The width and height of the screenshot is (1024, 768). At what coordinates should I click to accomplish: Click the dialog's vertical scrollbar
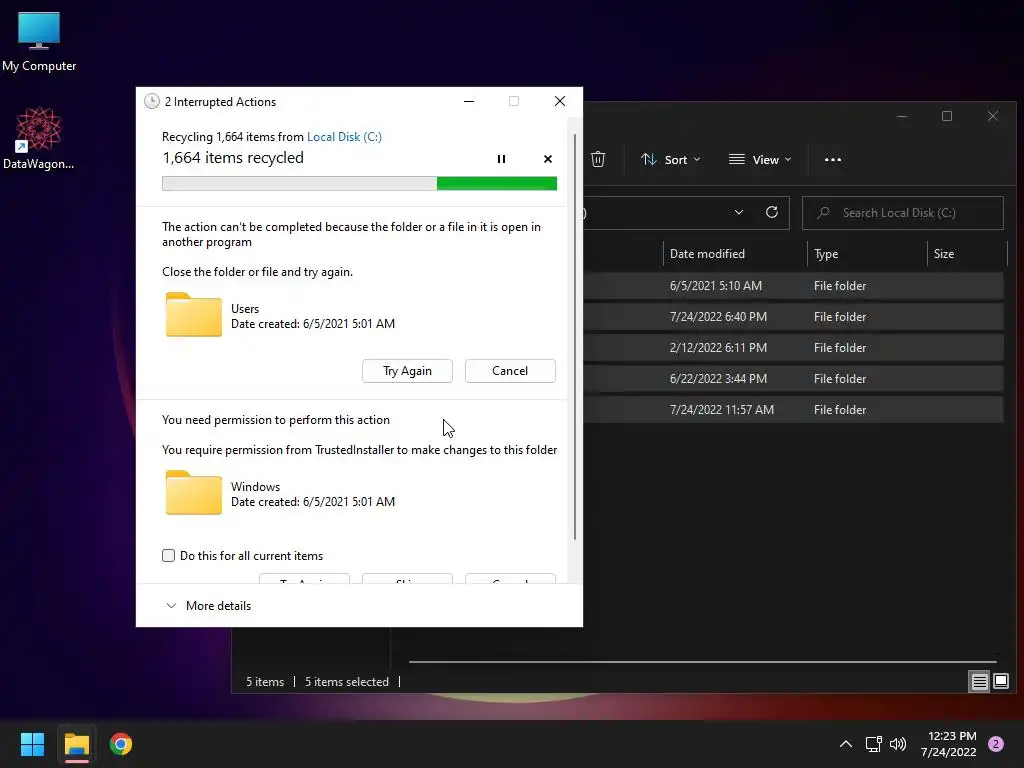pos(575,337)
